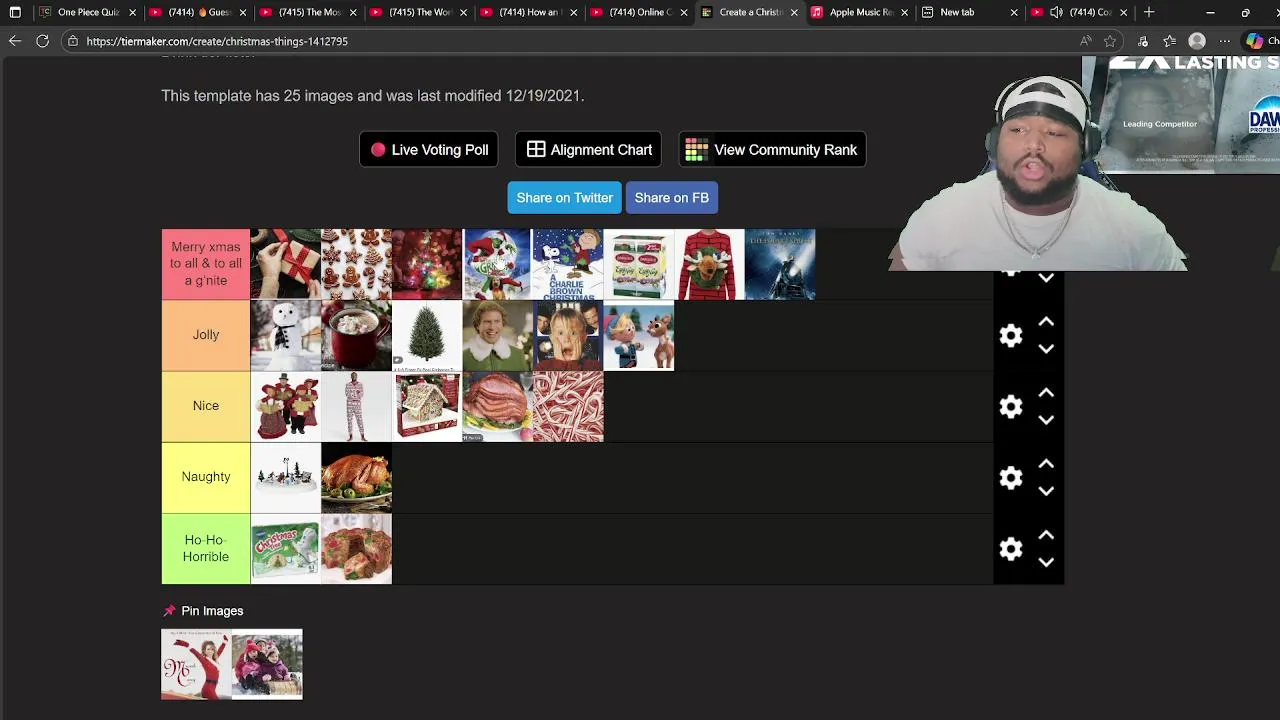The image size is (1280, 720).
Task: Open the Alignment Chart
Action: 589,150
